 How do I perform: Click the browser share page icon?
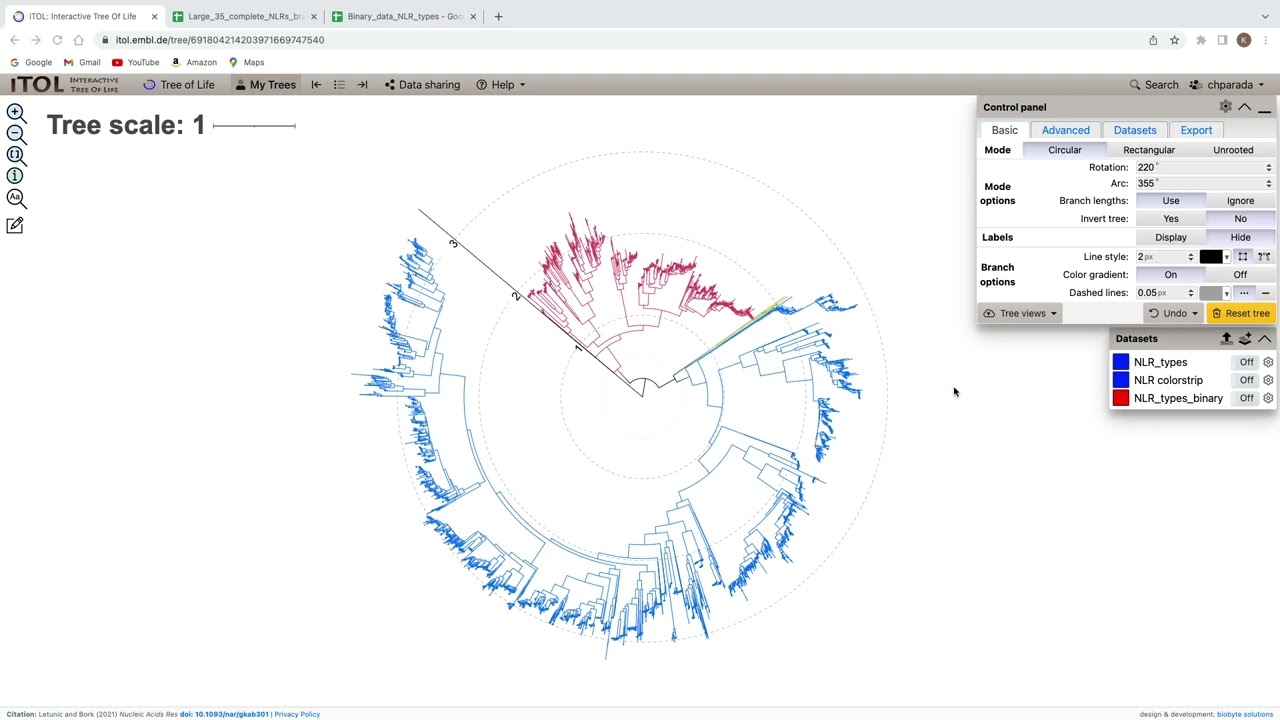(1153, 40)
